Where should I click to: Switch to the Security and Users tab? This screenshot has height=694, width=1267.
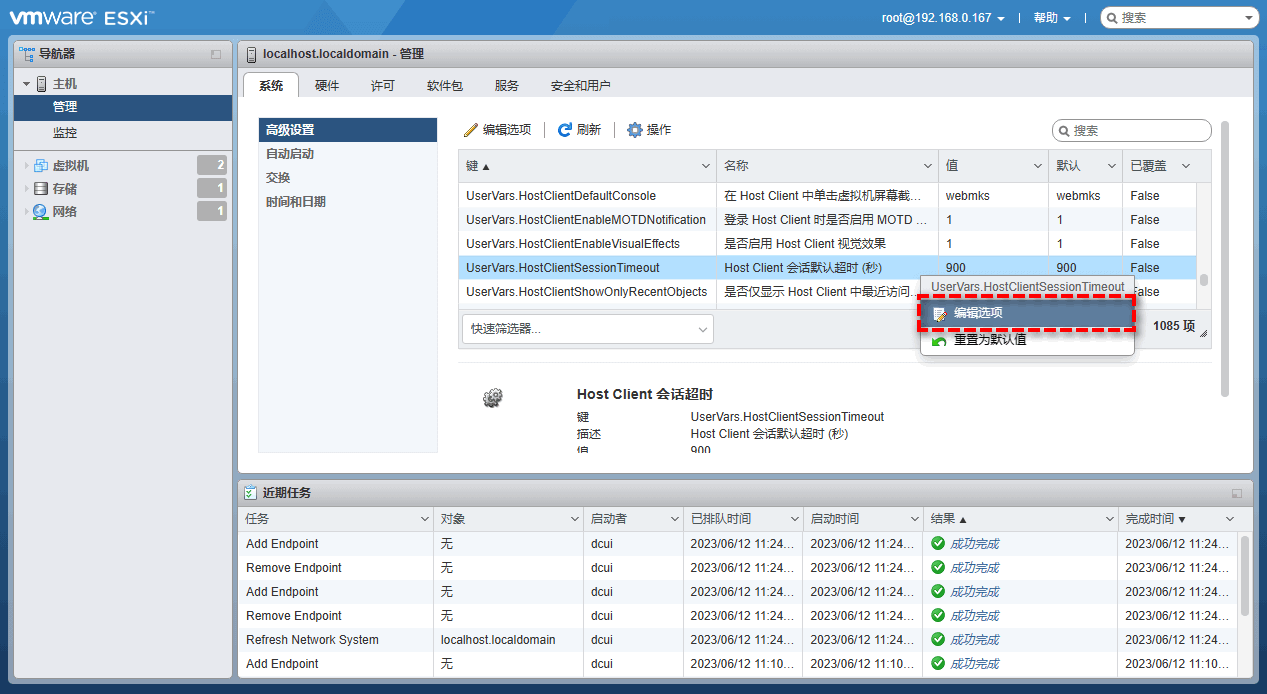(580, 86)
